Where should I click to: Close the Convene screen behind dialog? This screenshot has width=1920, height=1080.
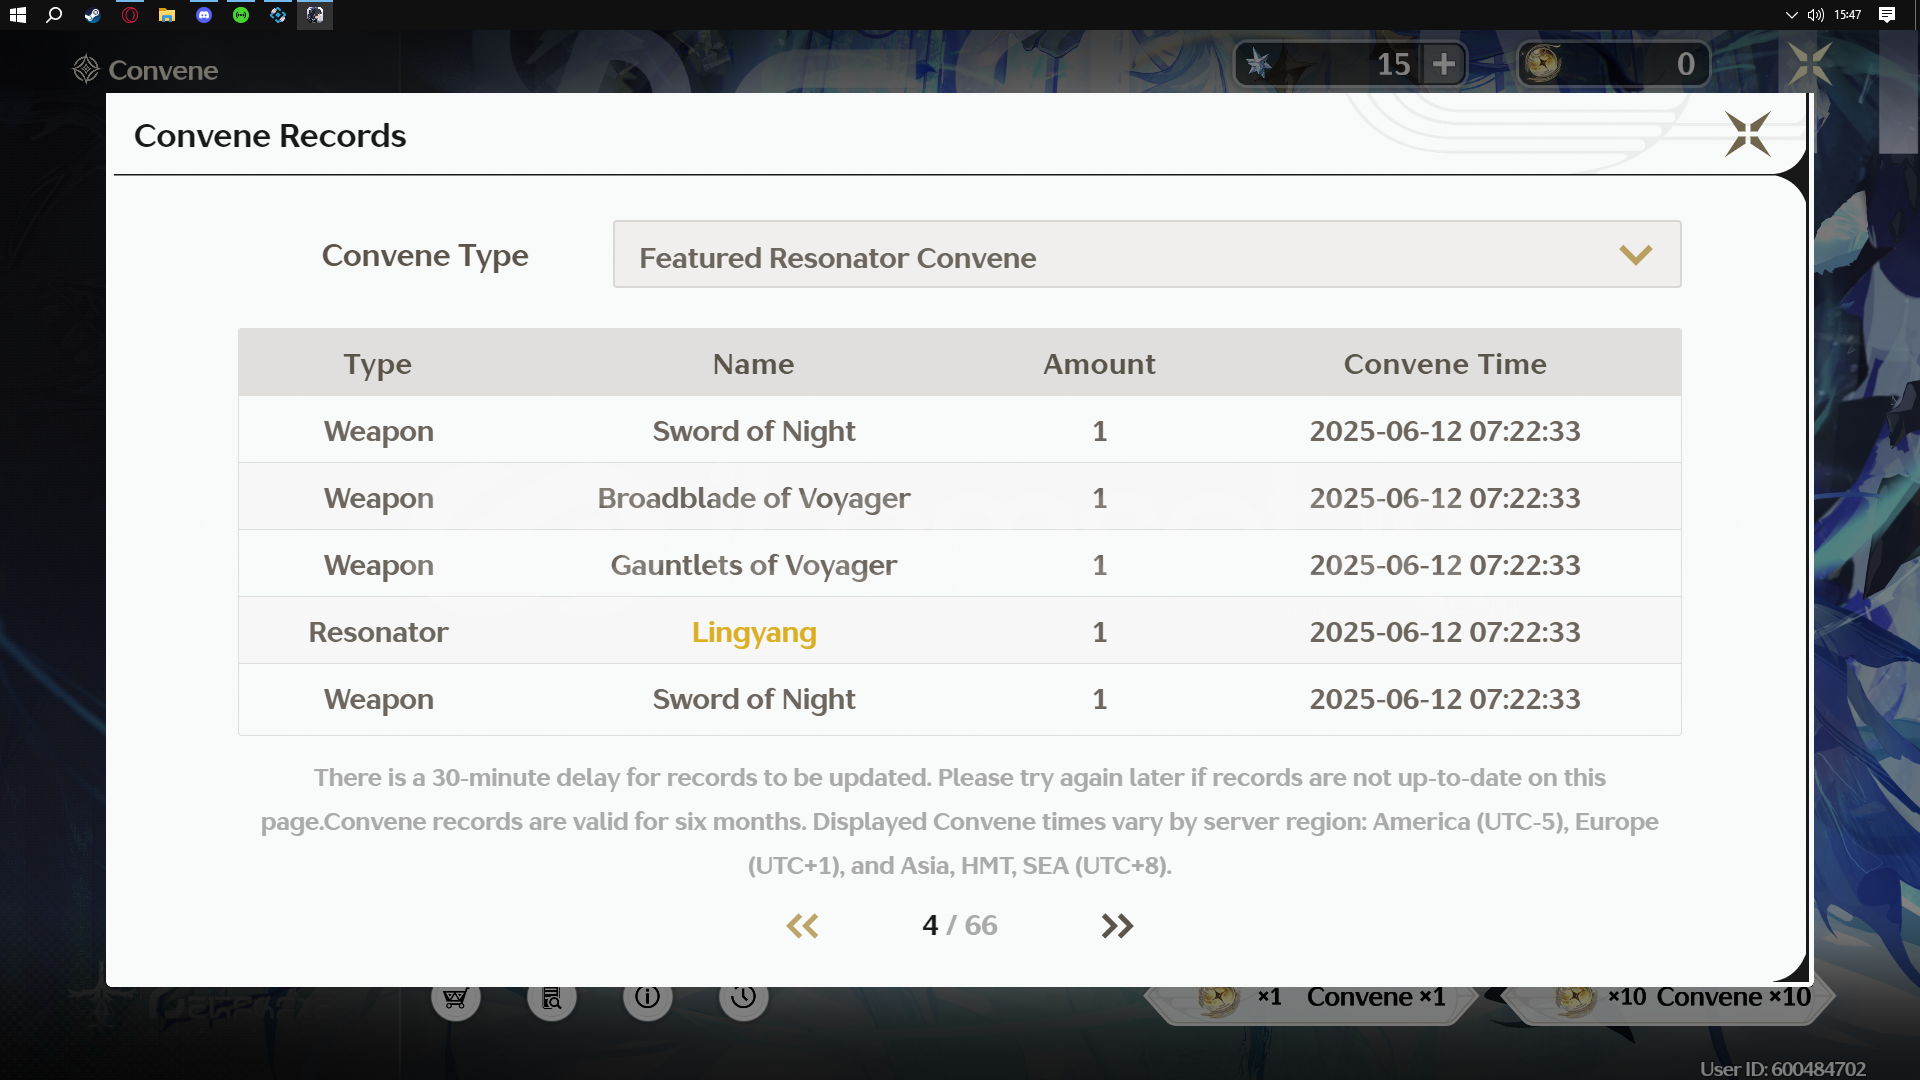coord(1809,64)
